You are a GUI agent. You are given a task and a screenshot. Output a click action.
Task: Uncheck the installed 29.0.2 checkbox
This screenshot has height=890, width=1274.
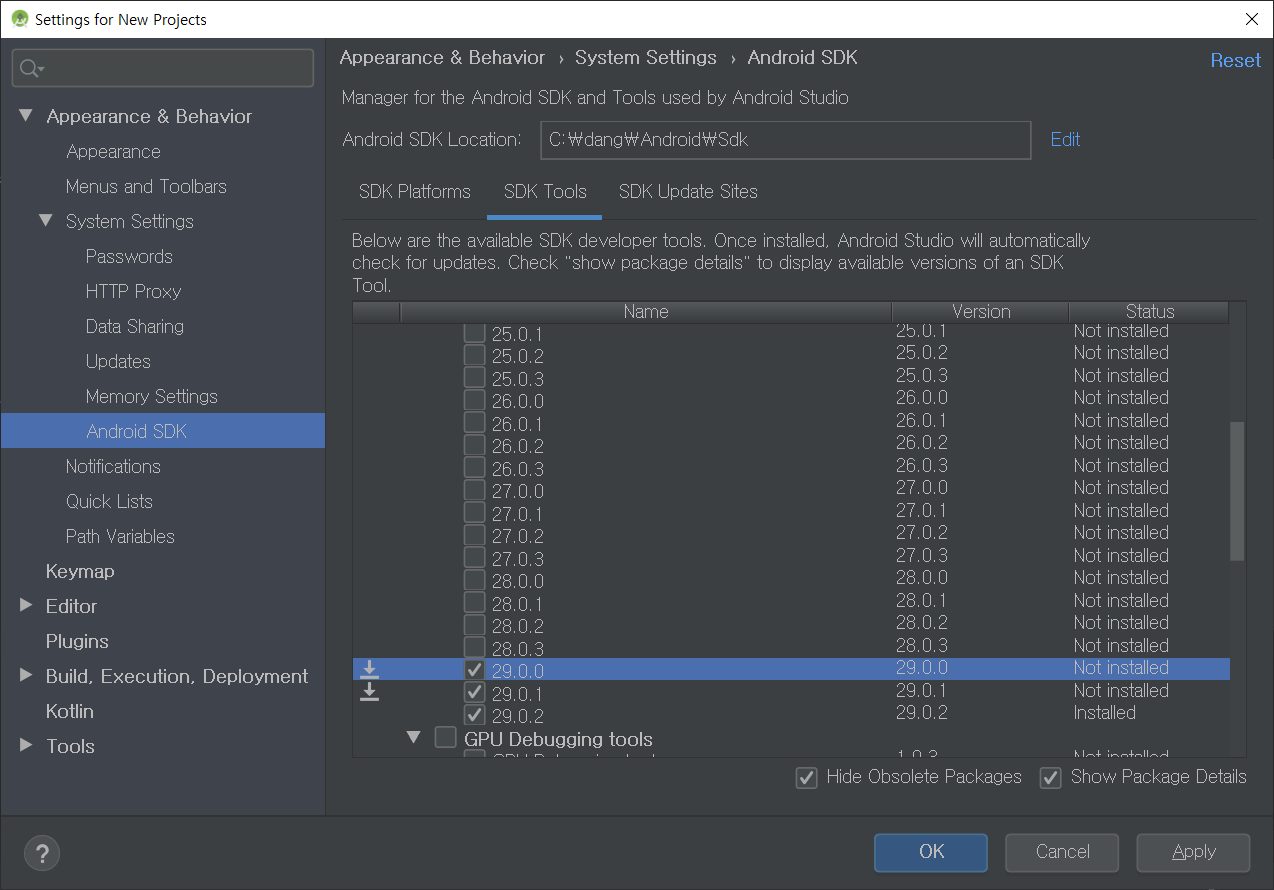(475, 715)
